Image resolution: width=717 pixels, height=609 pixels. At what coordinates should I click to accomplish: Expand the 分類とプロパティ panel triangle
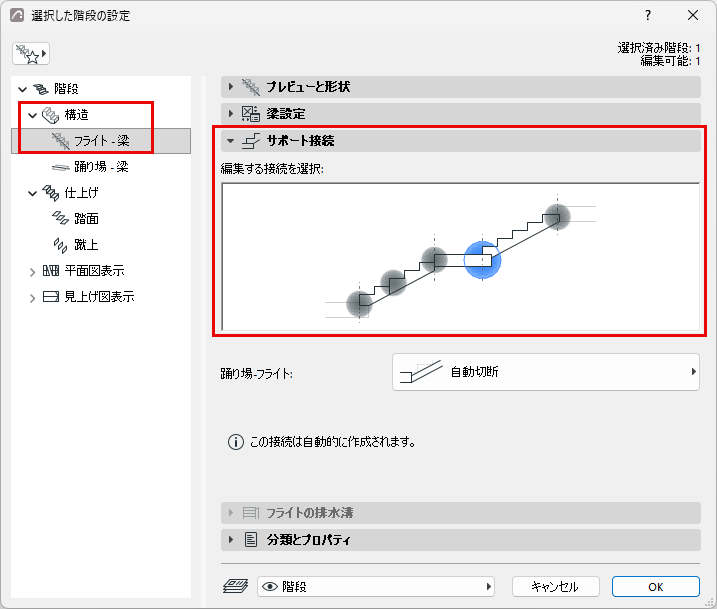pos(231,540)
